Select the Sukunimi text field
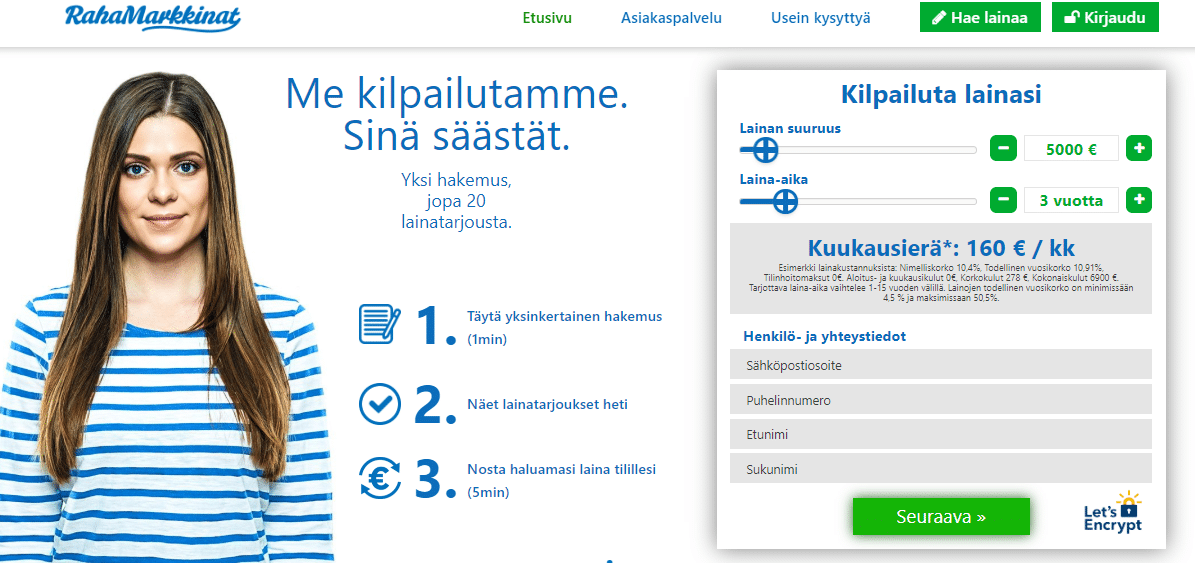Image resolution: width=1195 pixels, height=563 pixels. pyautogui.click(x=941, y=469)
